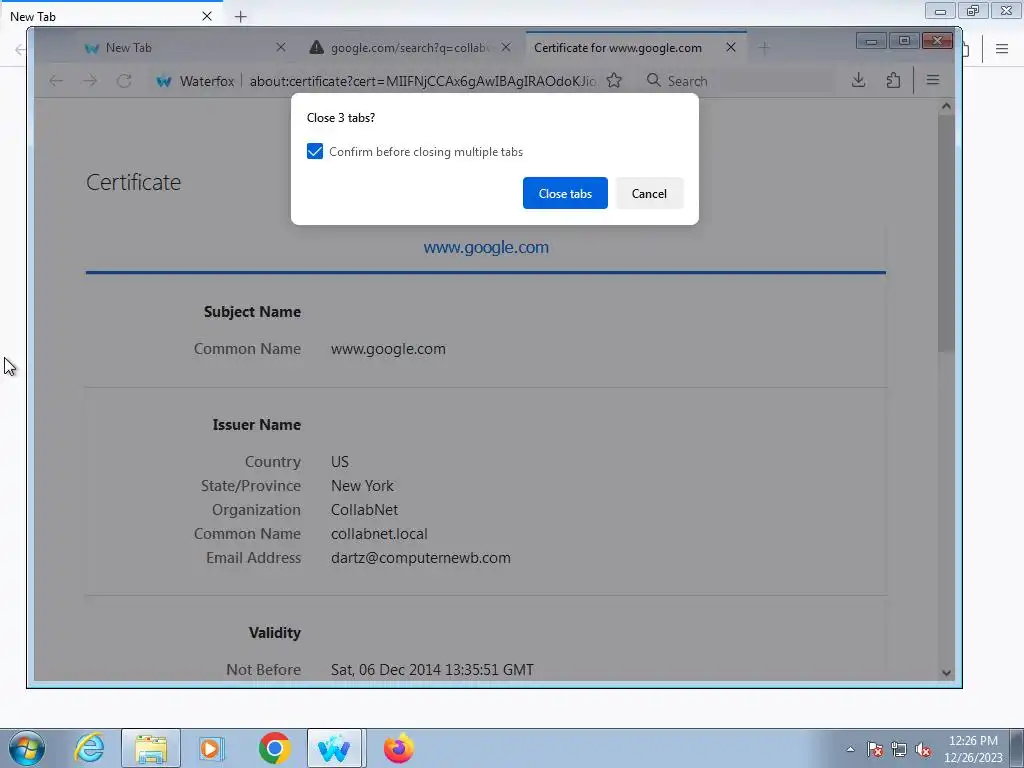Open the taskbar clock showing 12:26 PM

pyautogui.click(x=973, y=749)
